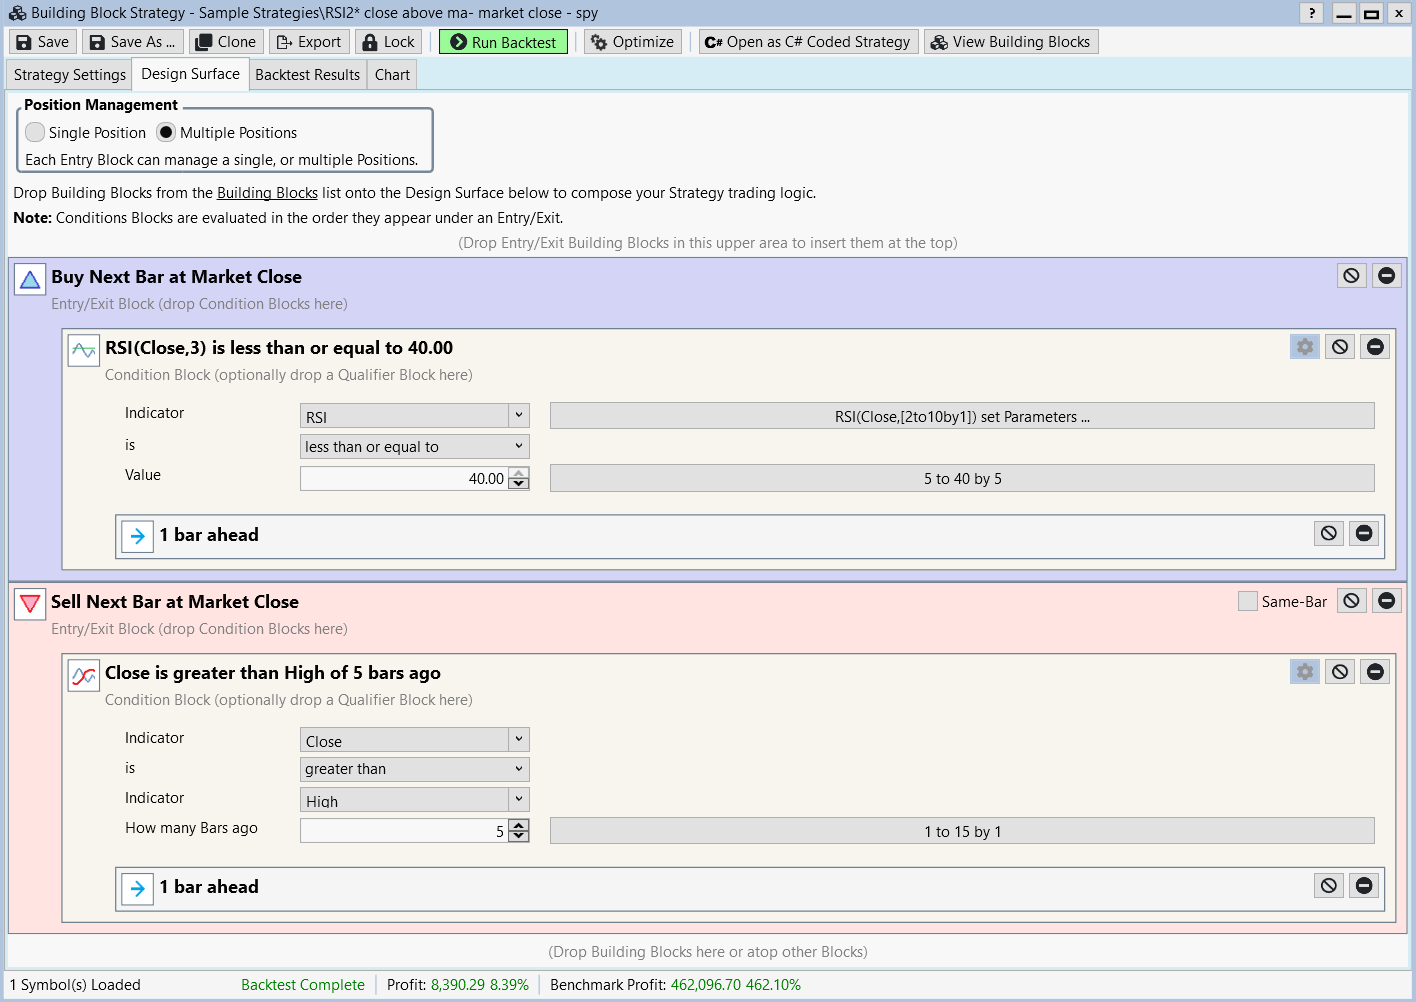Image resolution: width=1416 pixels, height=1002 pixels.
Task: Remove the 1 bar ahead qualifier under RSI
Action: click(1364, 534)
